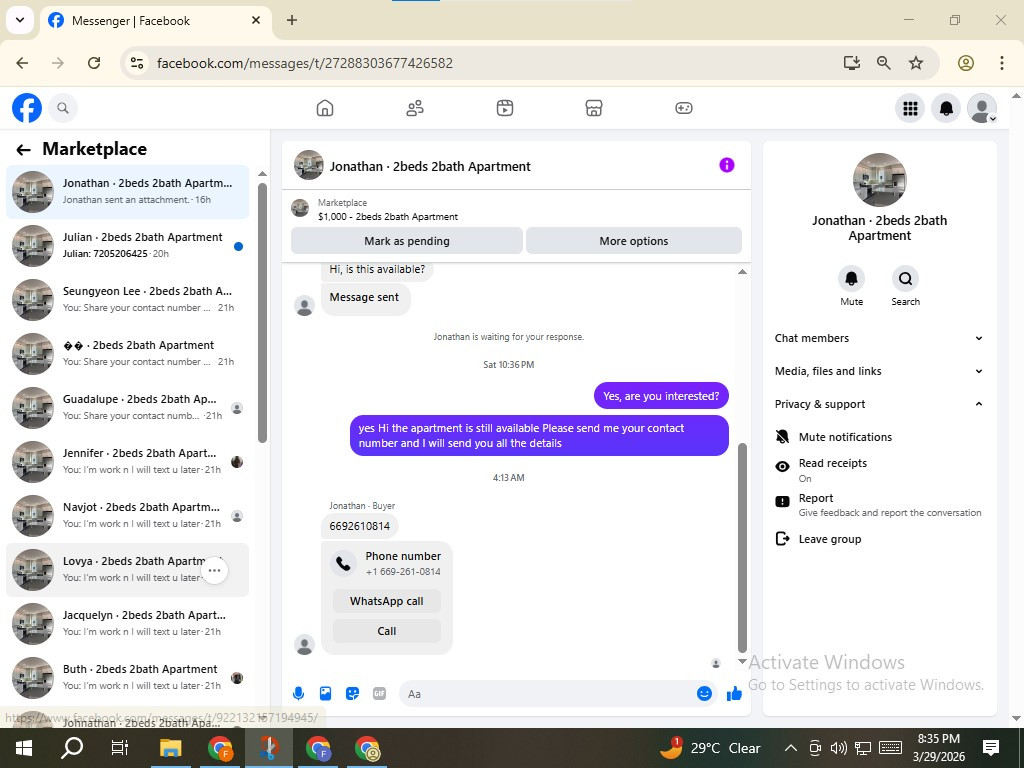Viewport: 1024px width, 768px height.
Task: Open Windows Task View icon
Action: (x=120, y=748)
